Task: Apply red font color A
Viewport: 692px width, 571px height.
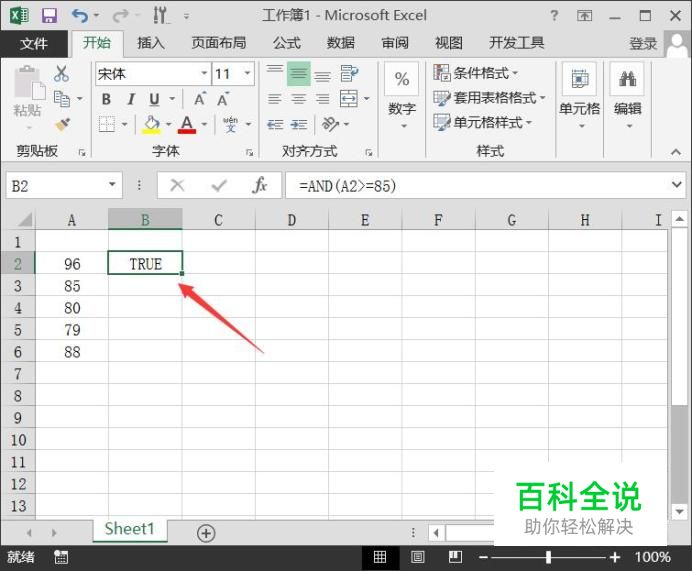Action: click(187, 124)
